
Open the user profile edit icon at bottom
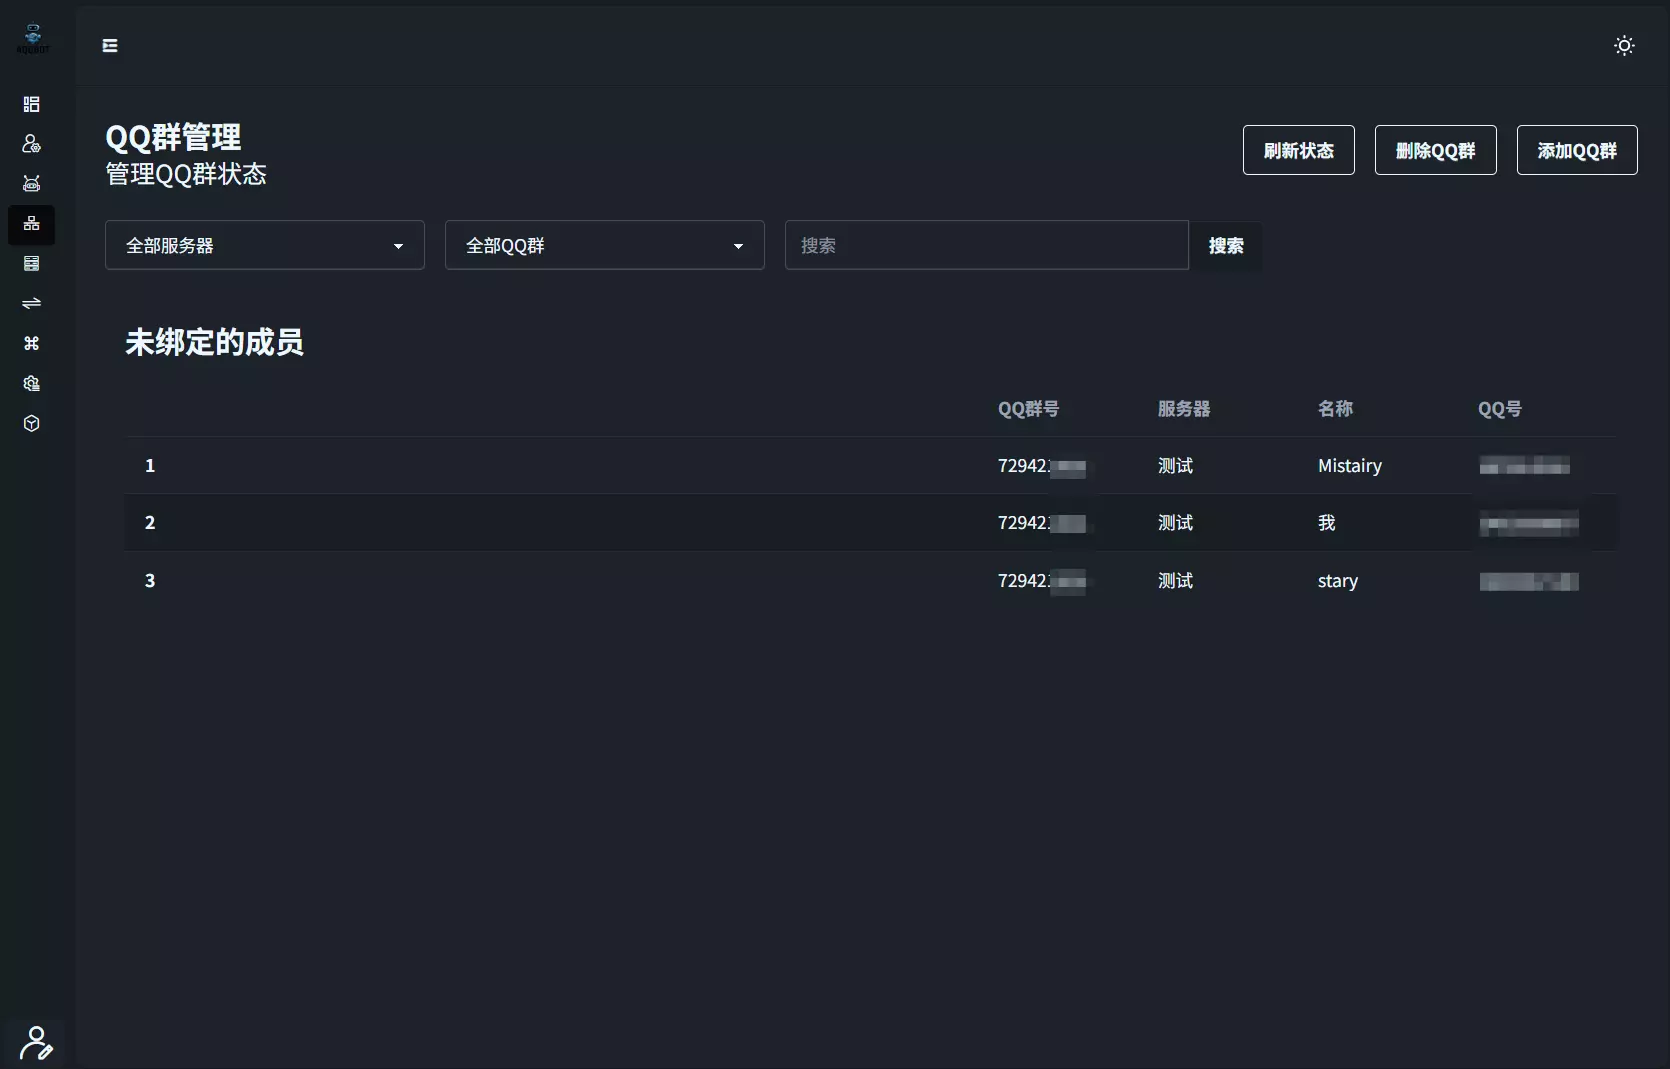pos(36,1043)
